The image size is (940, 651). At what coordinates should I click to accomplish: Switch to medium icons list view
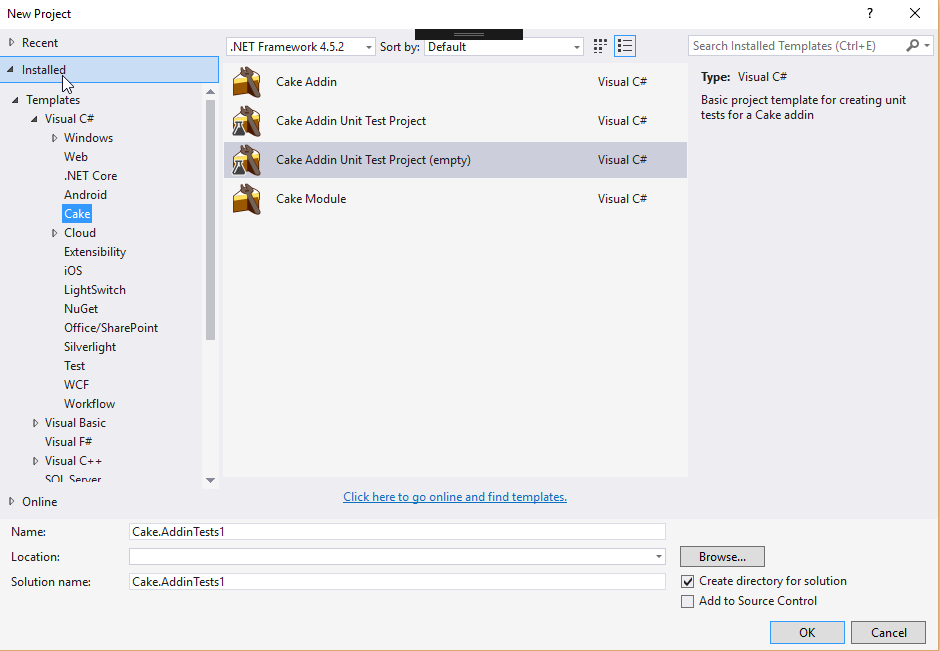click(x=625, y=46)
